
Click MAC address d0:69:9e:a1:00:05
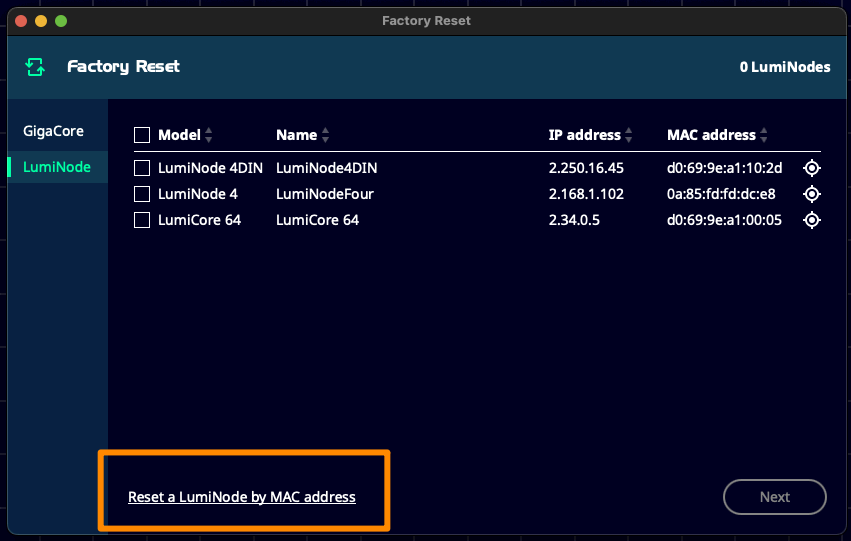tap(725, 220)
